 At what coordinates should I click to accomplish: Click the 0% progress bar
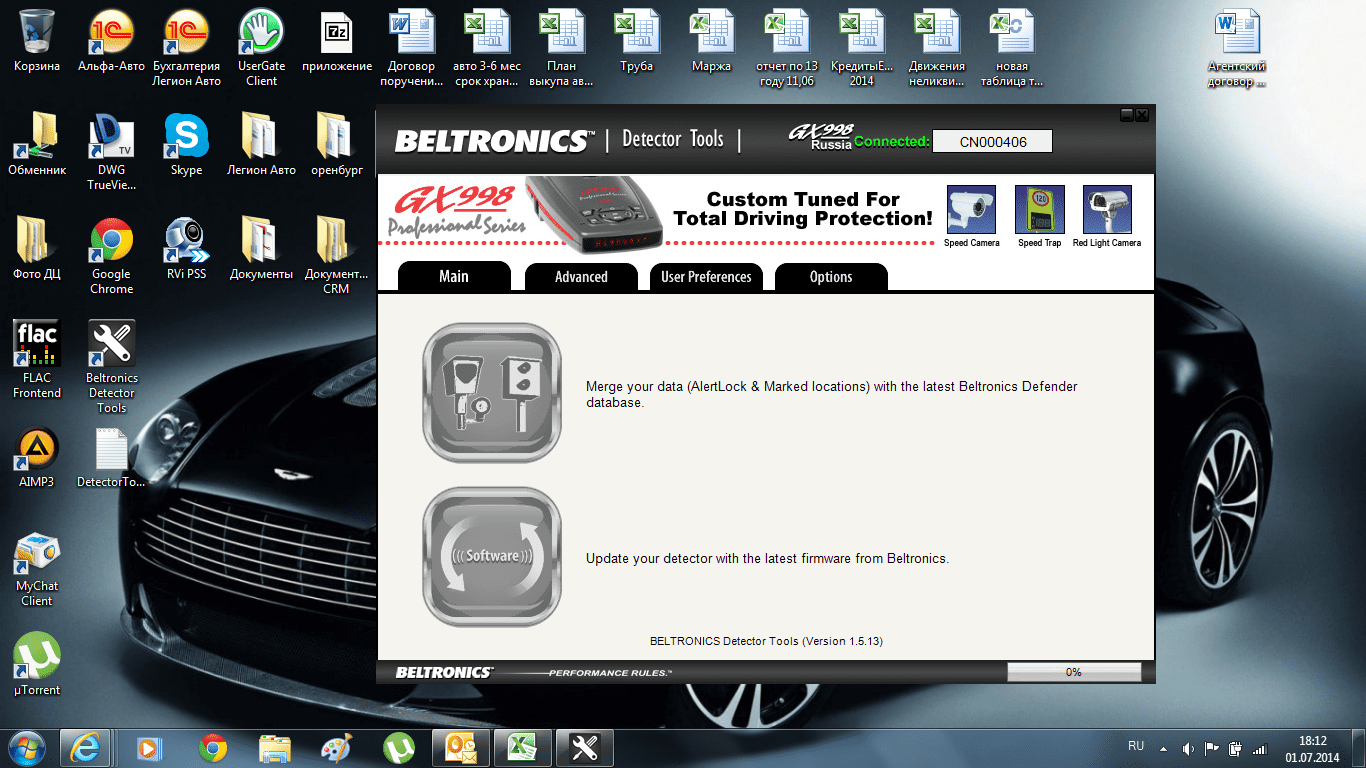pos(1074,672)
